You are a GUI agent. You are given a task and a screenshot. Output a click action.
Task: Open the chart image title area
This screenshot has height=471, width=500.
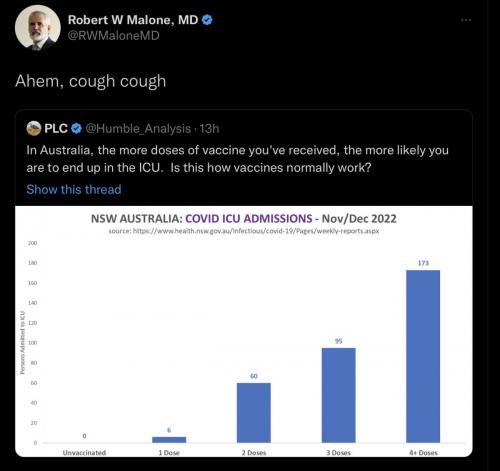pyautogui.click(x=244, y=219)
